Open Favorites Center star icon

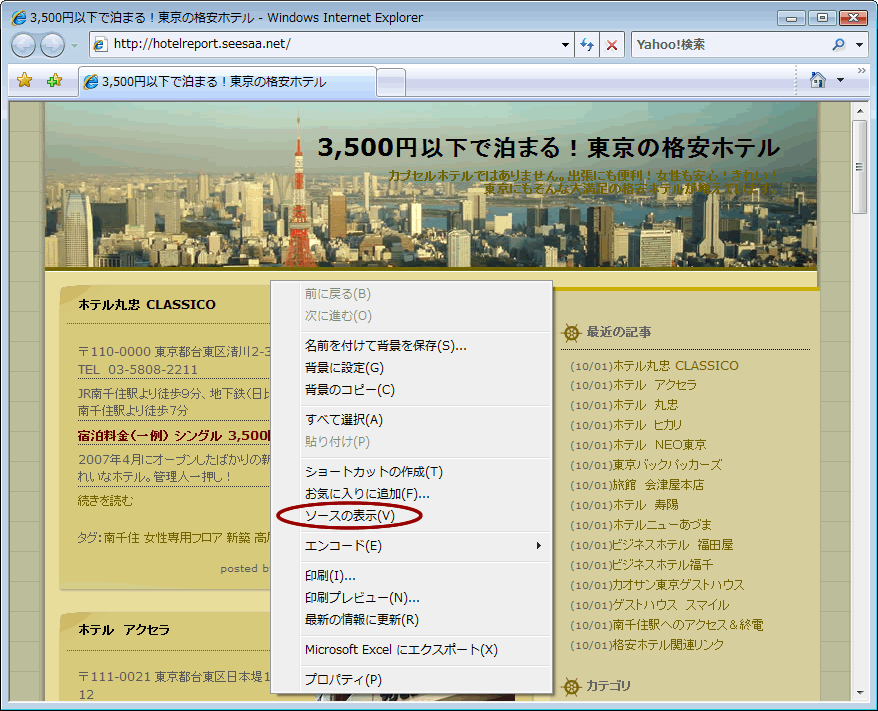pyautogui.click(x=25, y=80)
